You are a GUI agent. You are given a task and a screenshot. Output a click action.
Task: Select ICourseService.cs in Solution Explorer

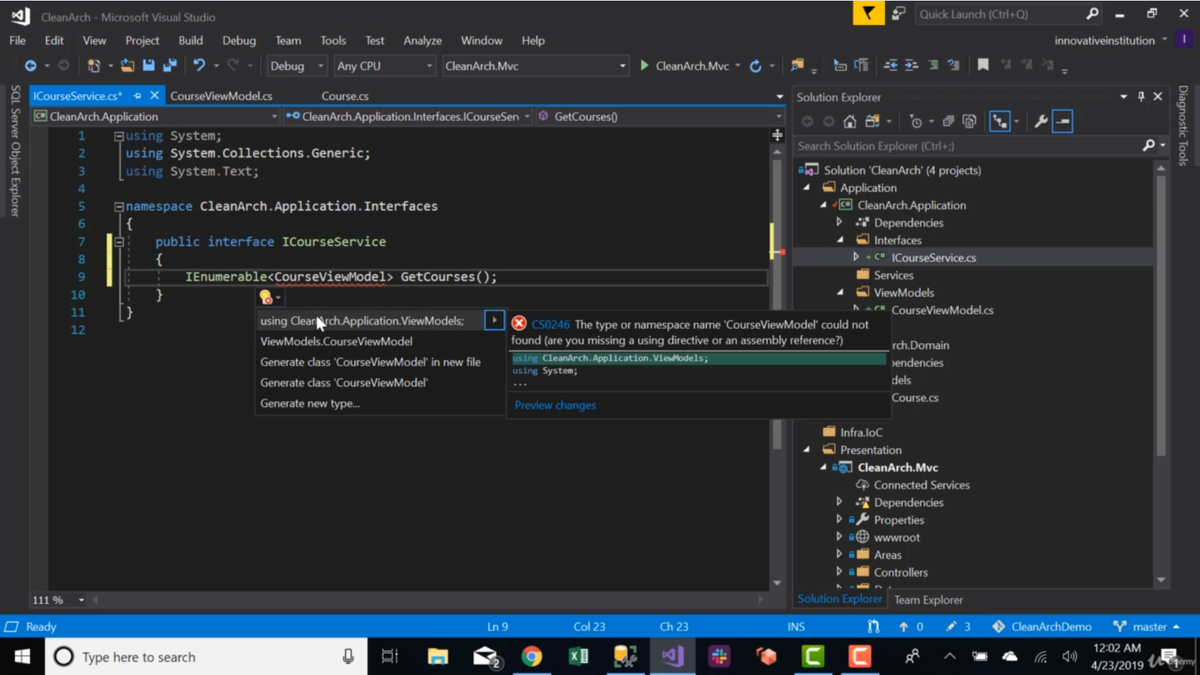tap(934, 257)
